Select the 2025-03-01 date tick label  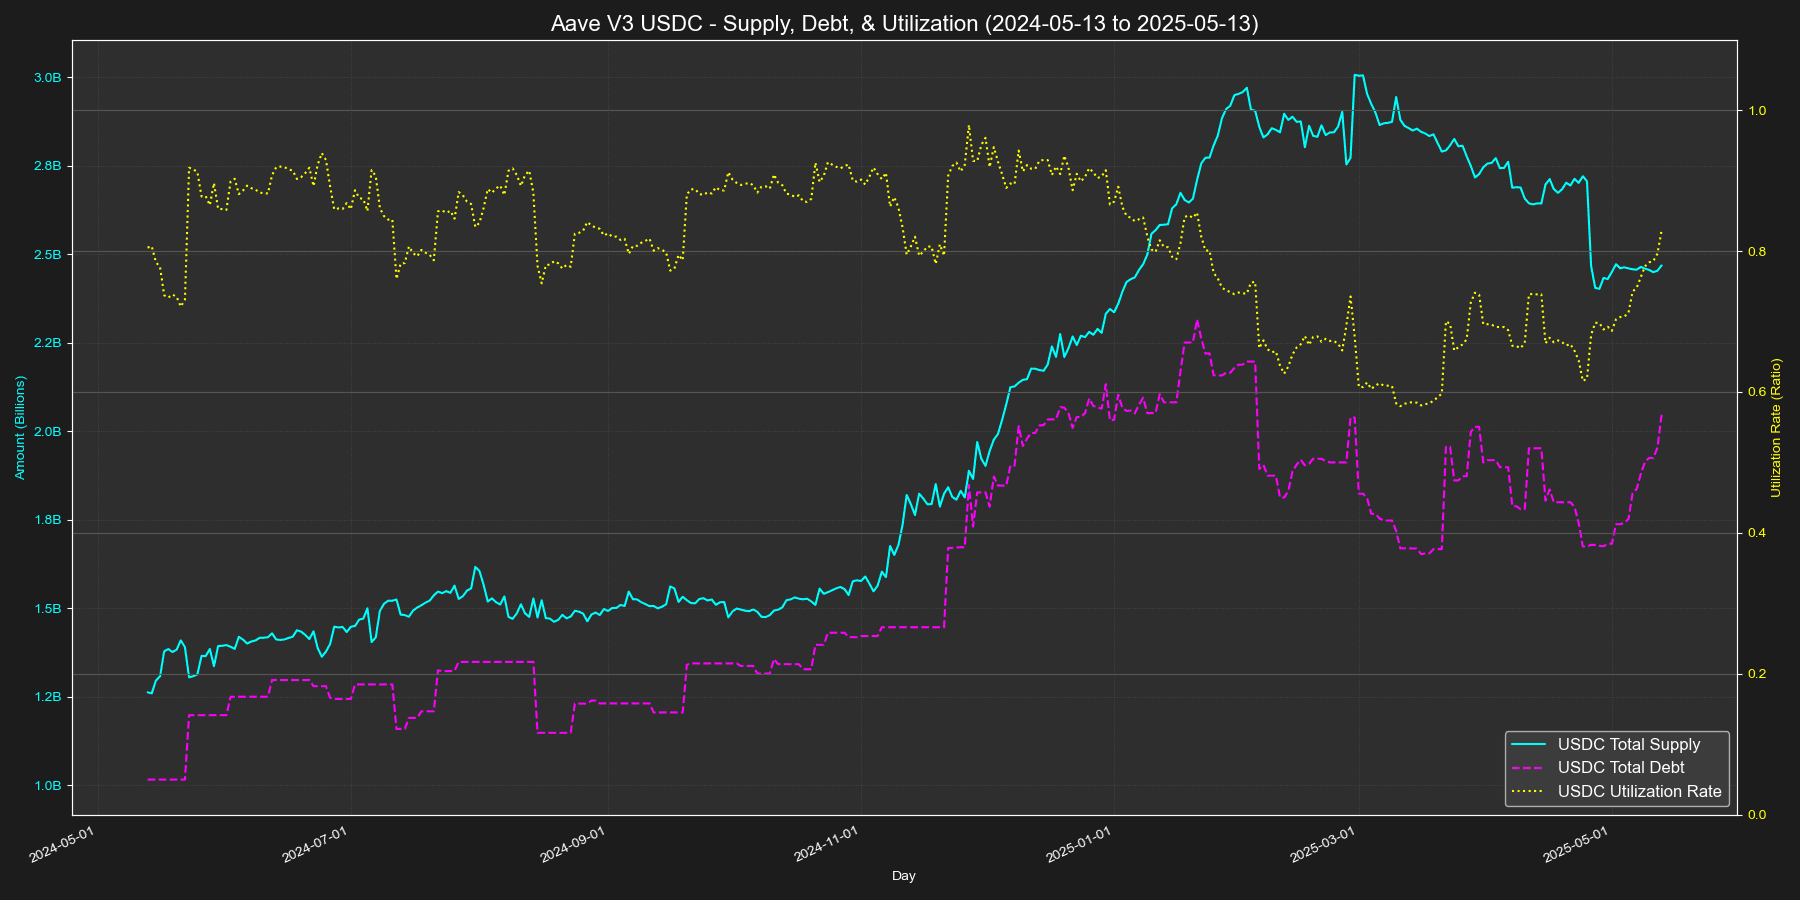coord(1323,844)
